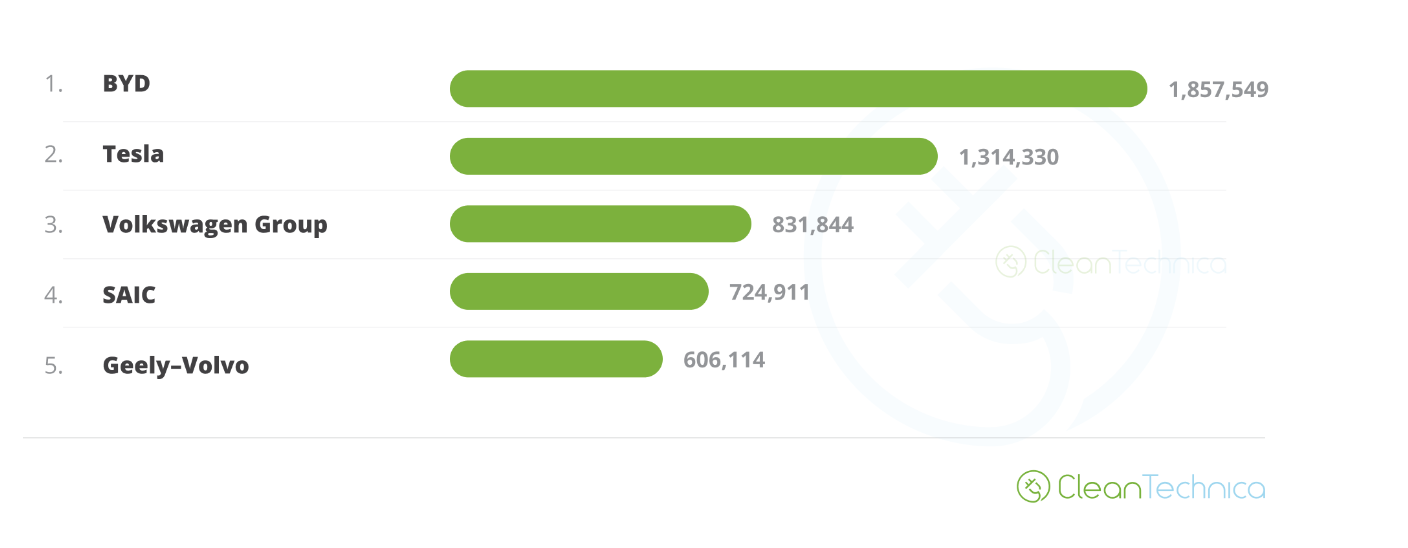This screenshot has width=1408, height=548.
Task: Select the Tesla brand label
Action: pyautogui.click(x=133, y=154)
